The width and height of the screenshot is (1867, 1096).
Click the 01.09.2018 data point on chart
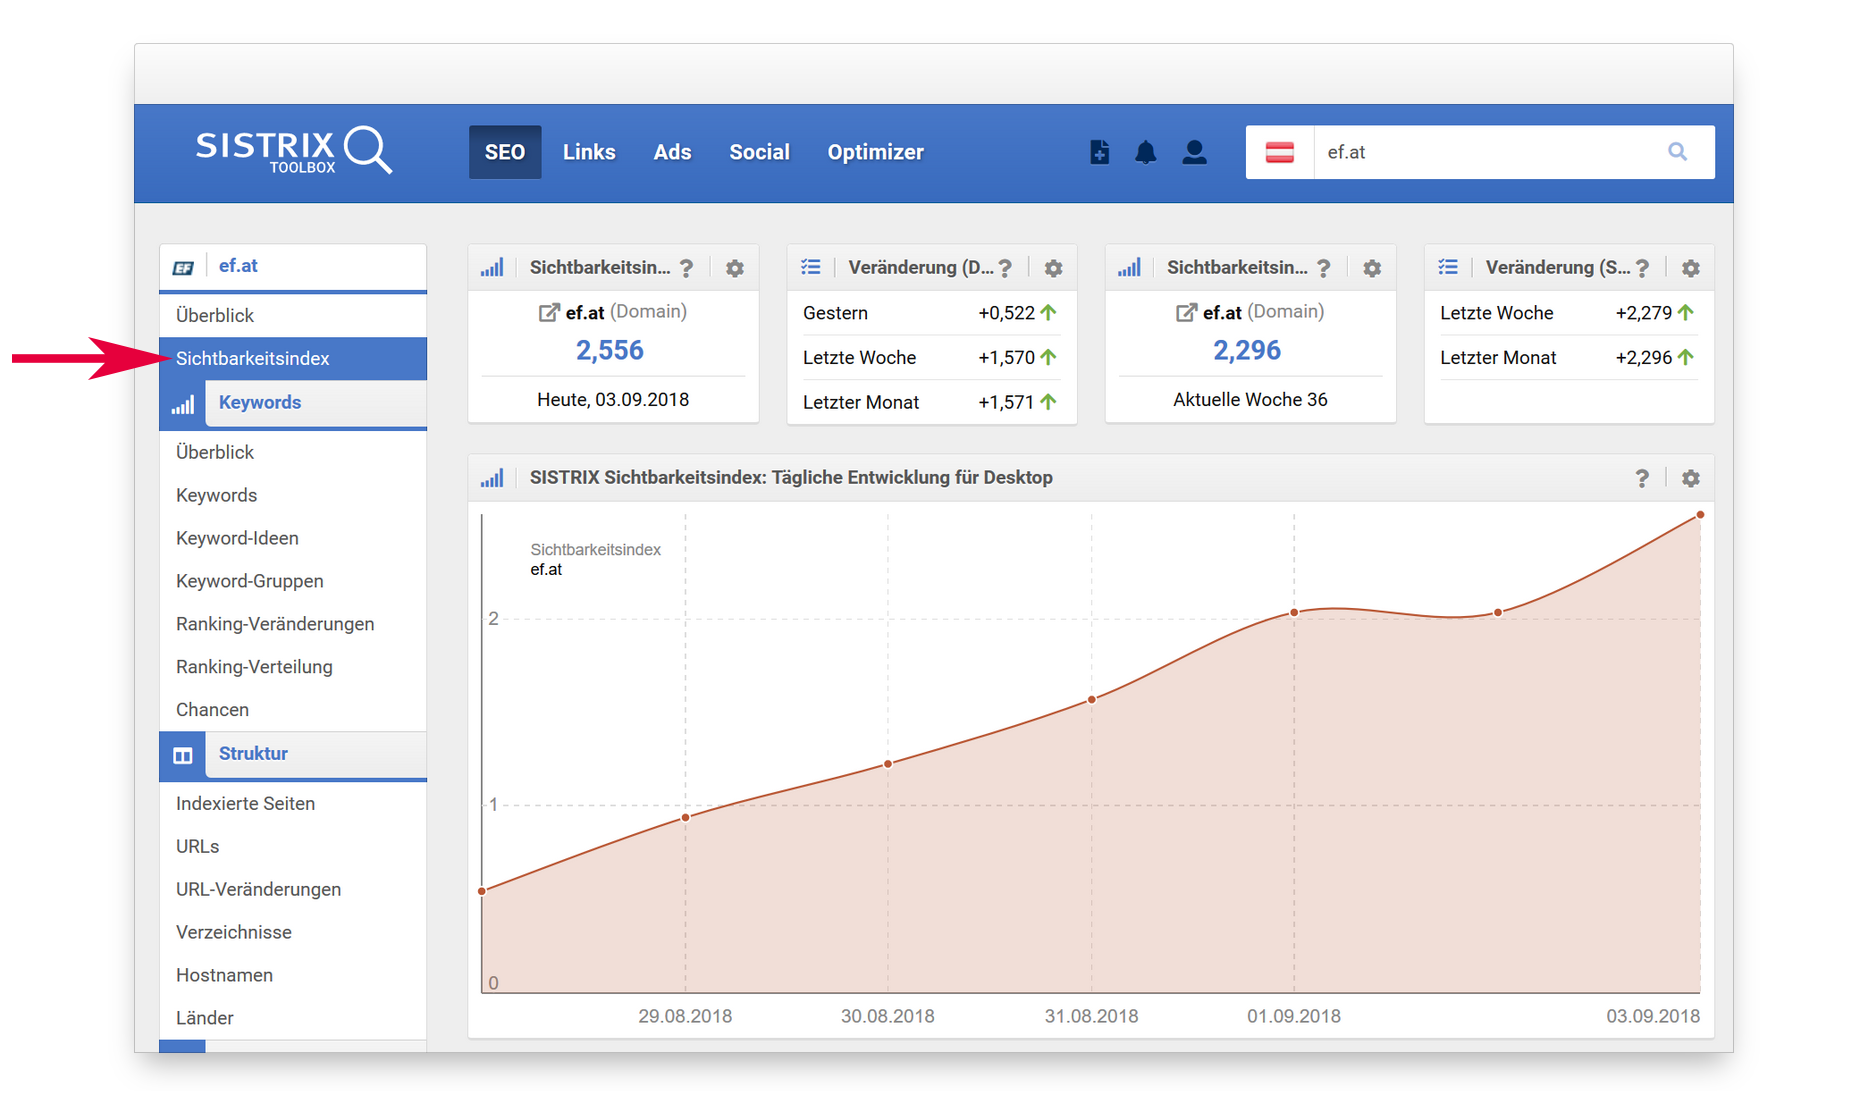point(1293,612)
